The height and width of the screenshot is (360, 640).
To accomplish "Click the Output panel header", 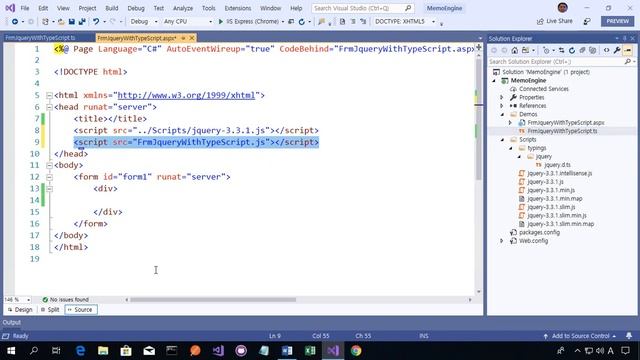I will [12, 322].
